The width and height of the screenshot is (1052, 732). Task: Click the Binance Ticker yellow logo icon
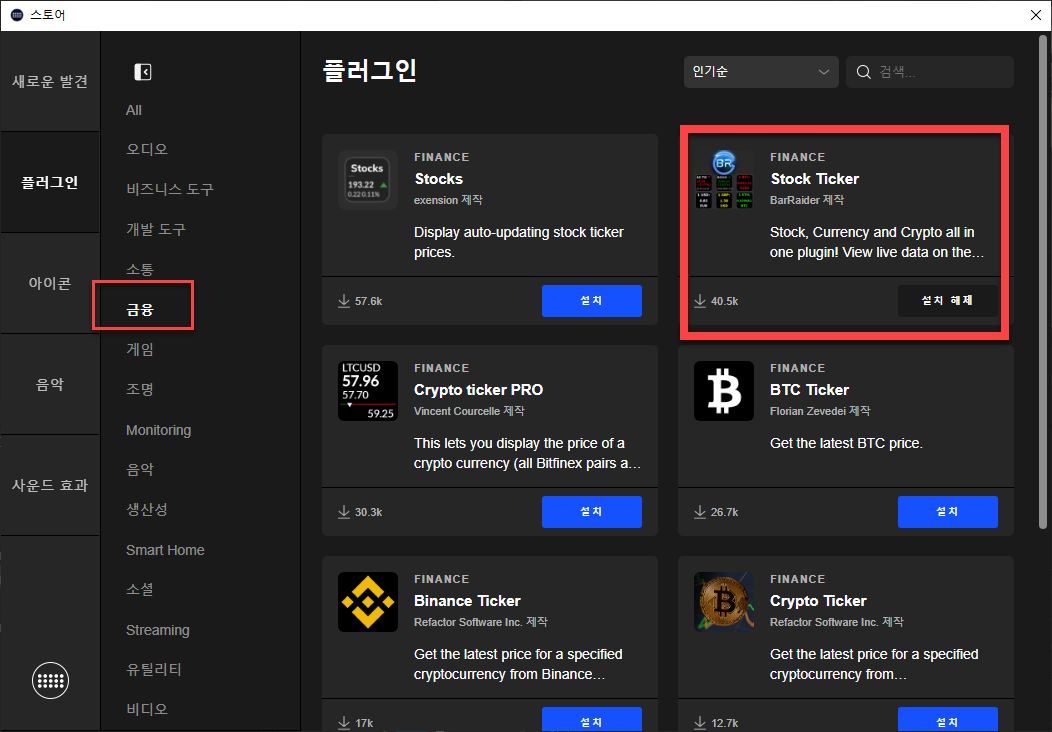368,602
